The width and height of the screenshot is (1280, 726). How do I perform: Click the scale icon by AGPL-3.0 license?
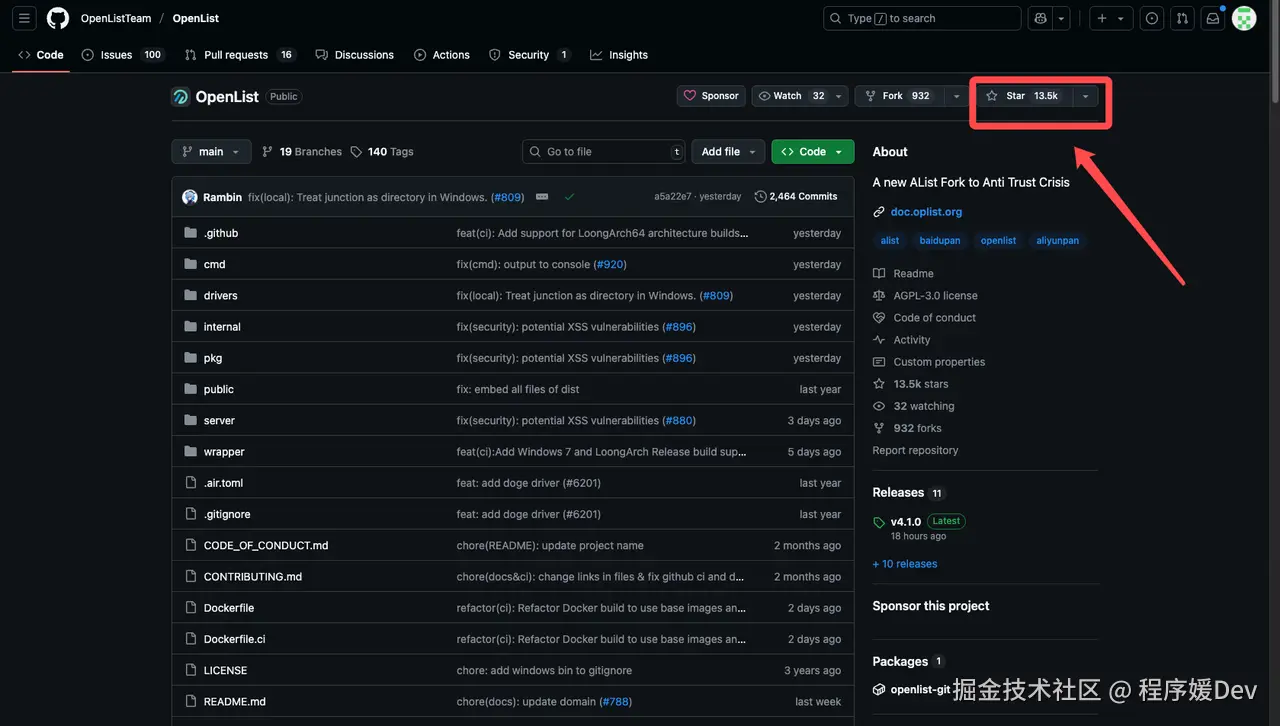point(879,296)
